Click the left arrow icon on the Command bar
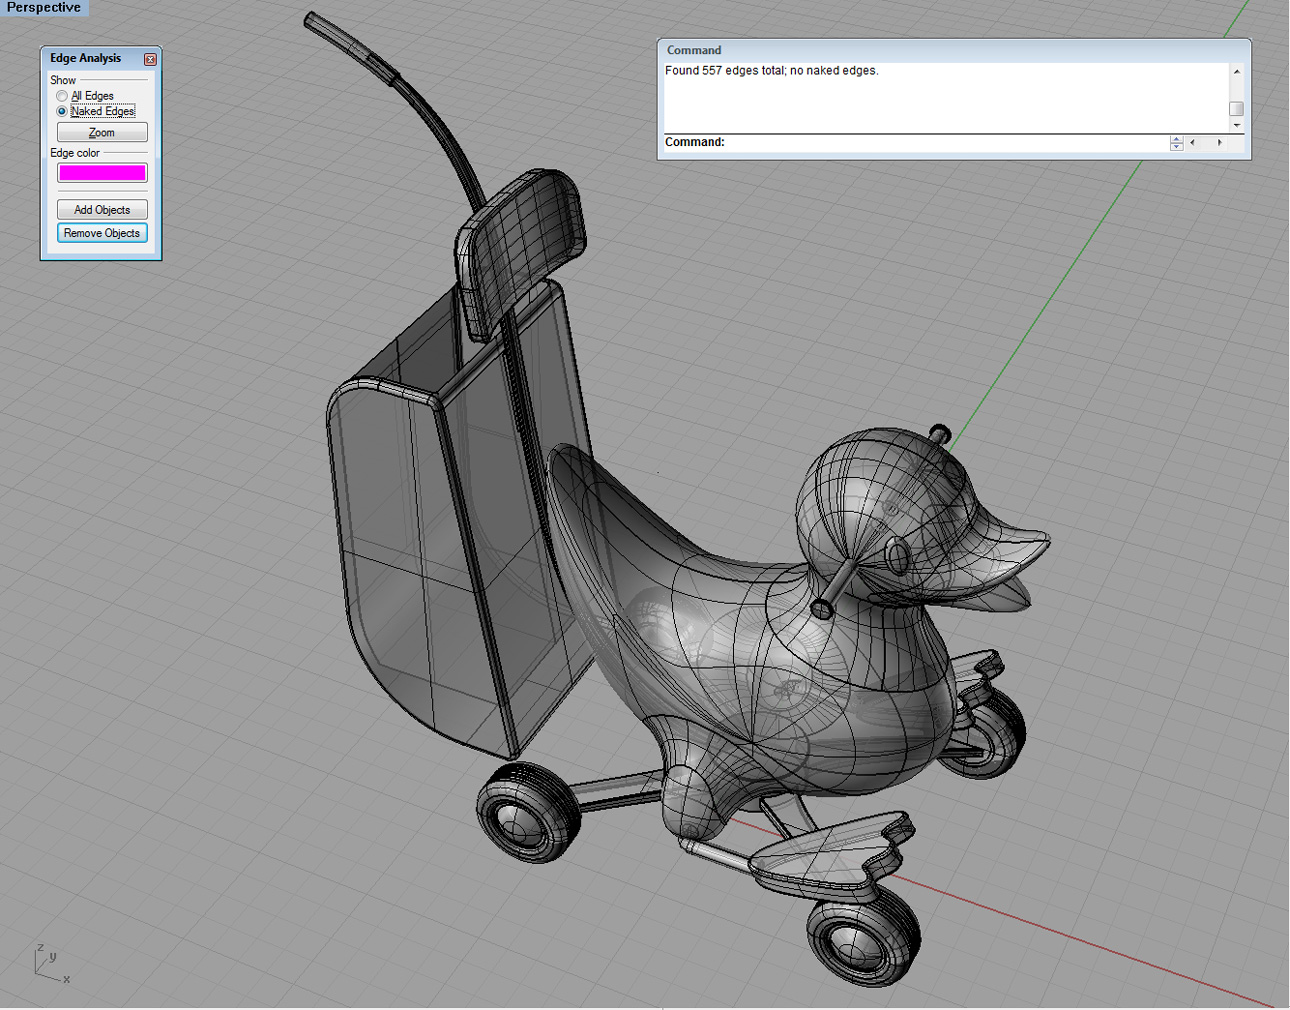 click(1193, 142)
